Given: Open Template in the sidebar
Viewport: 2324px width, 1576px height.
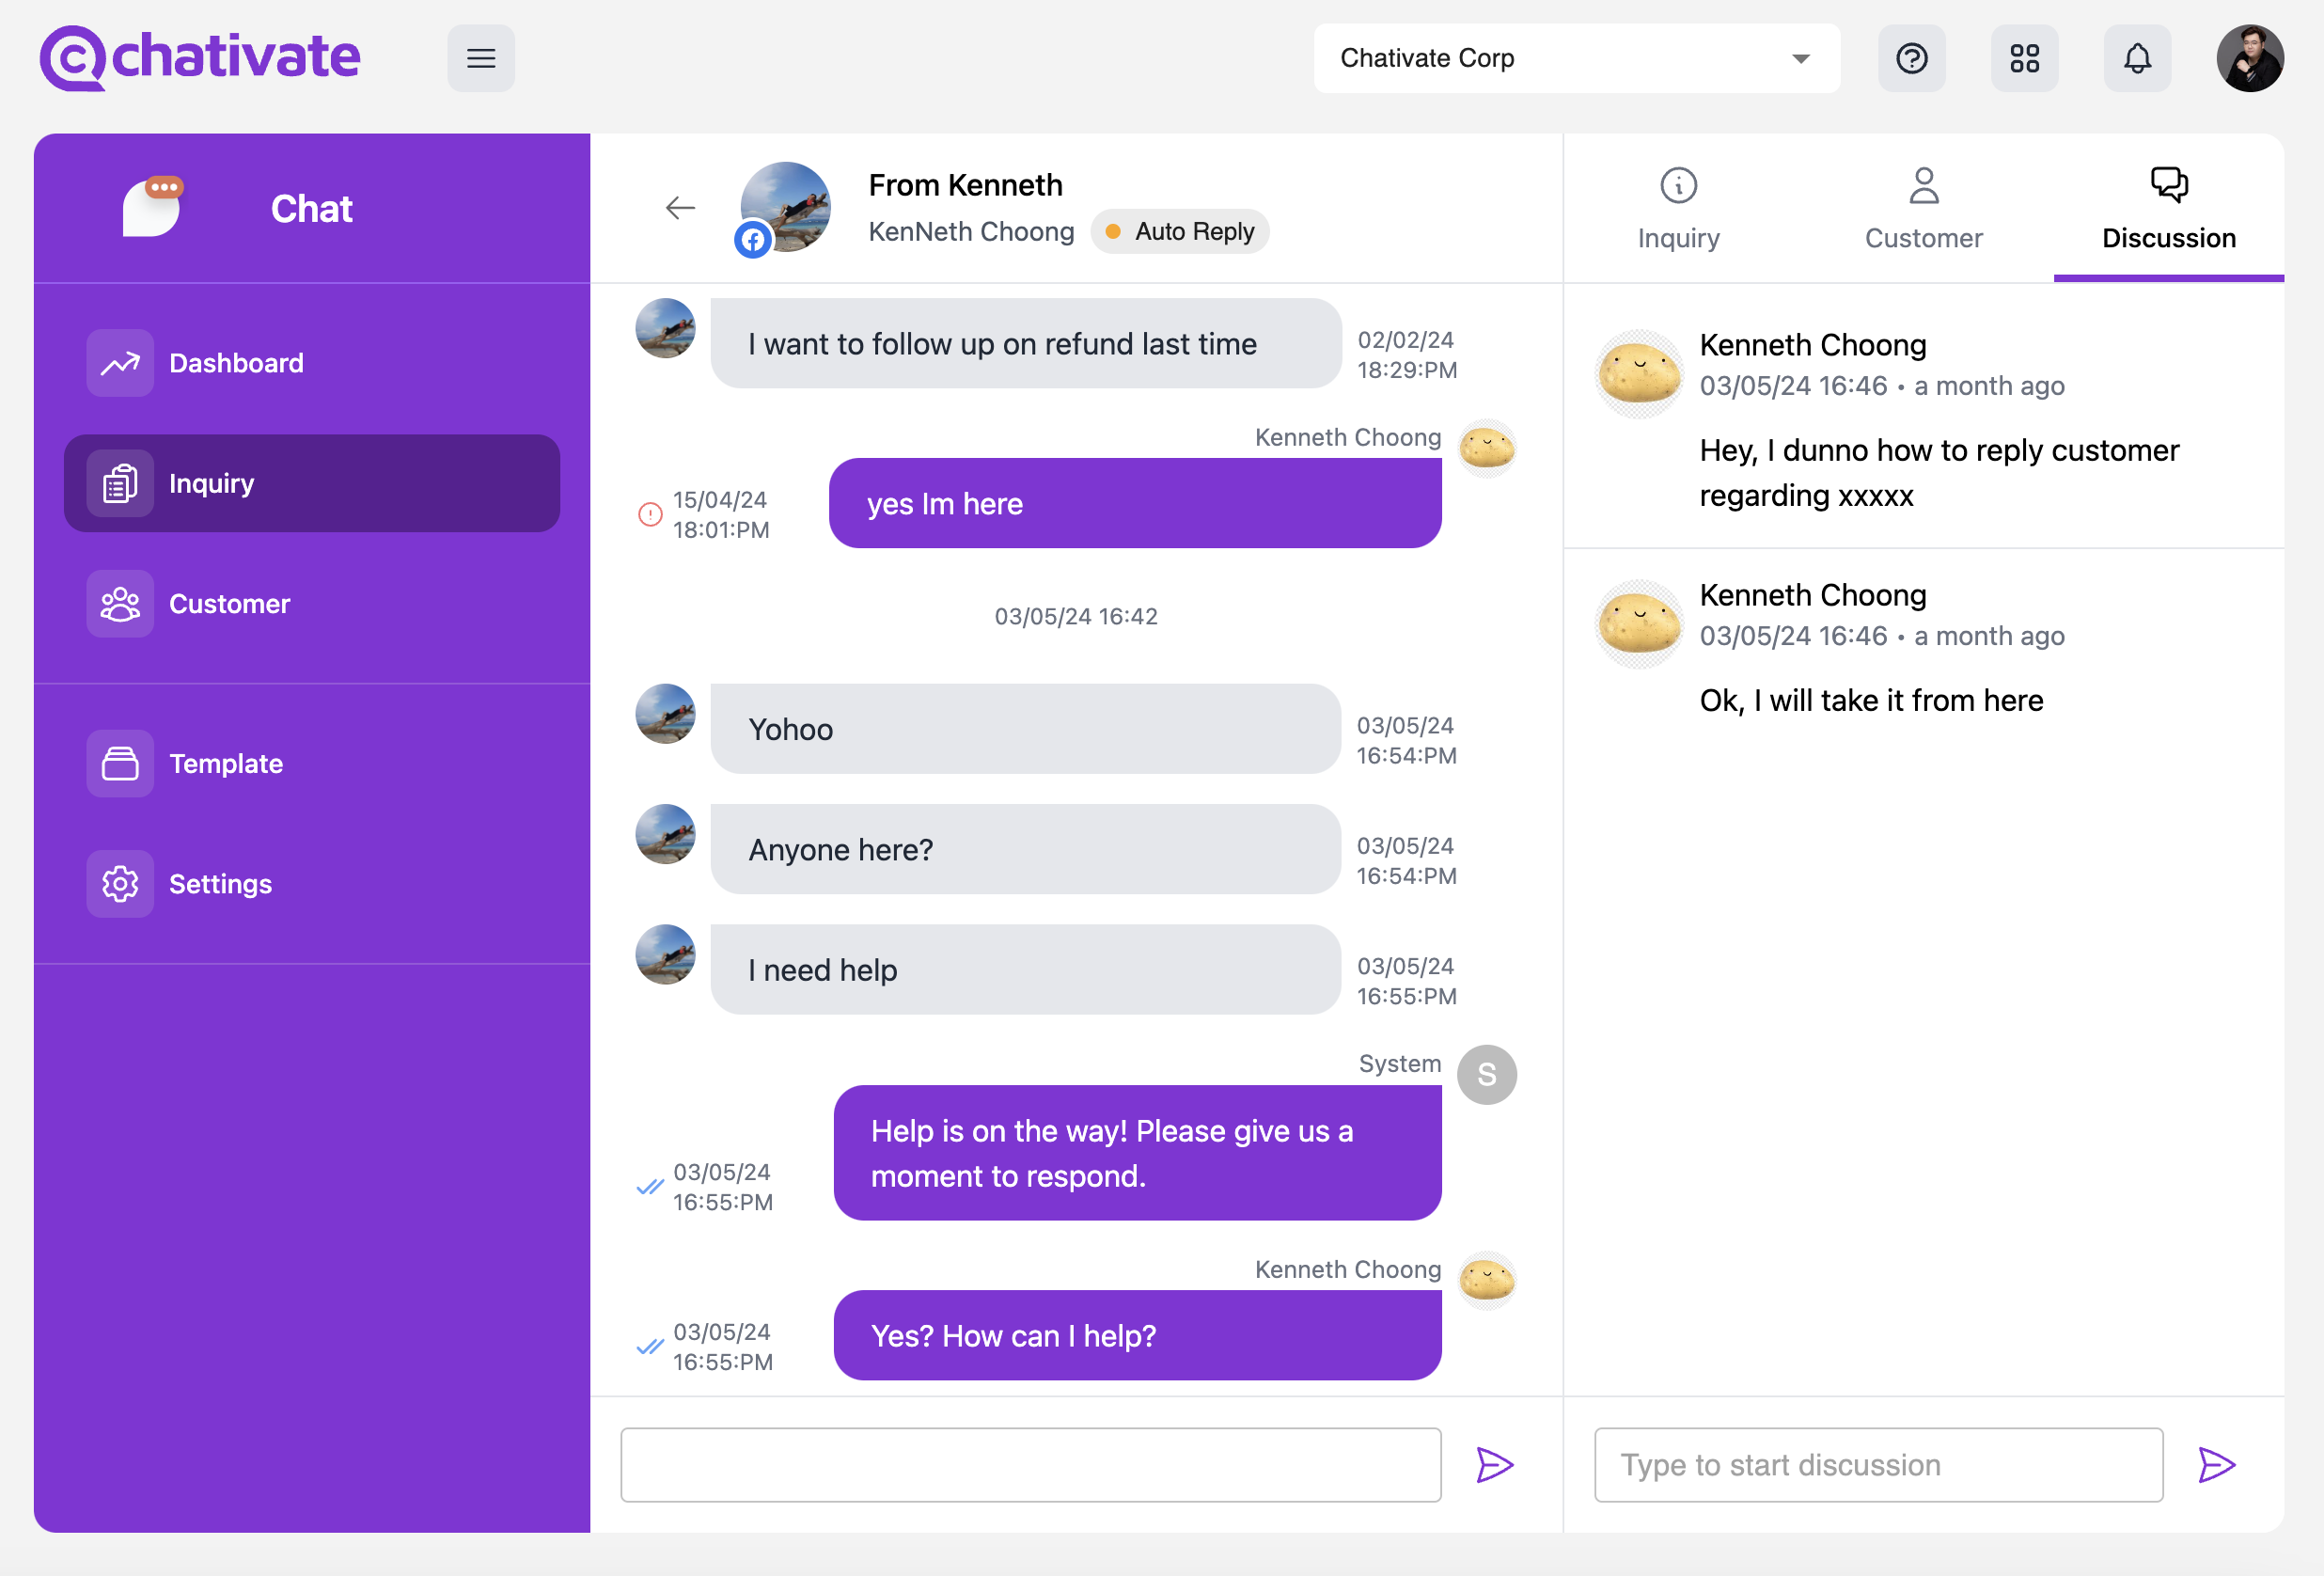Looking at the screenshot, I should [x=312, y=764].
